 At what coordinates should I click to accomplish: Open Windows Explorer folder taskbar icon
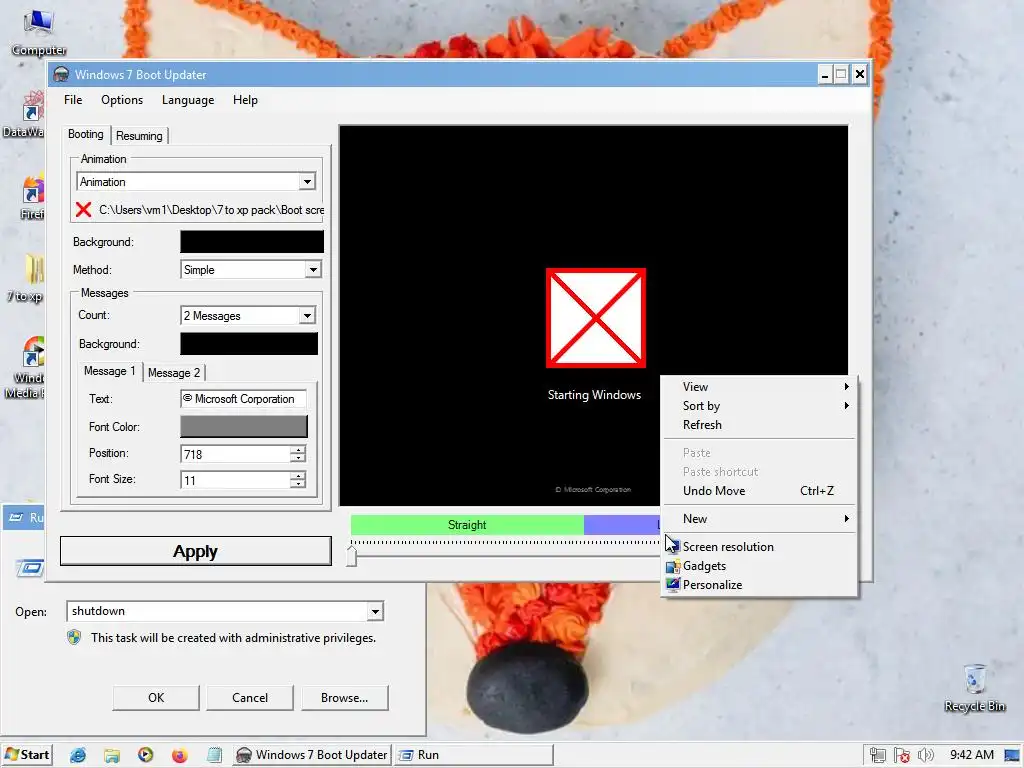[x=112, y=755]
